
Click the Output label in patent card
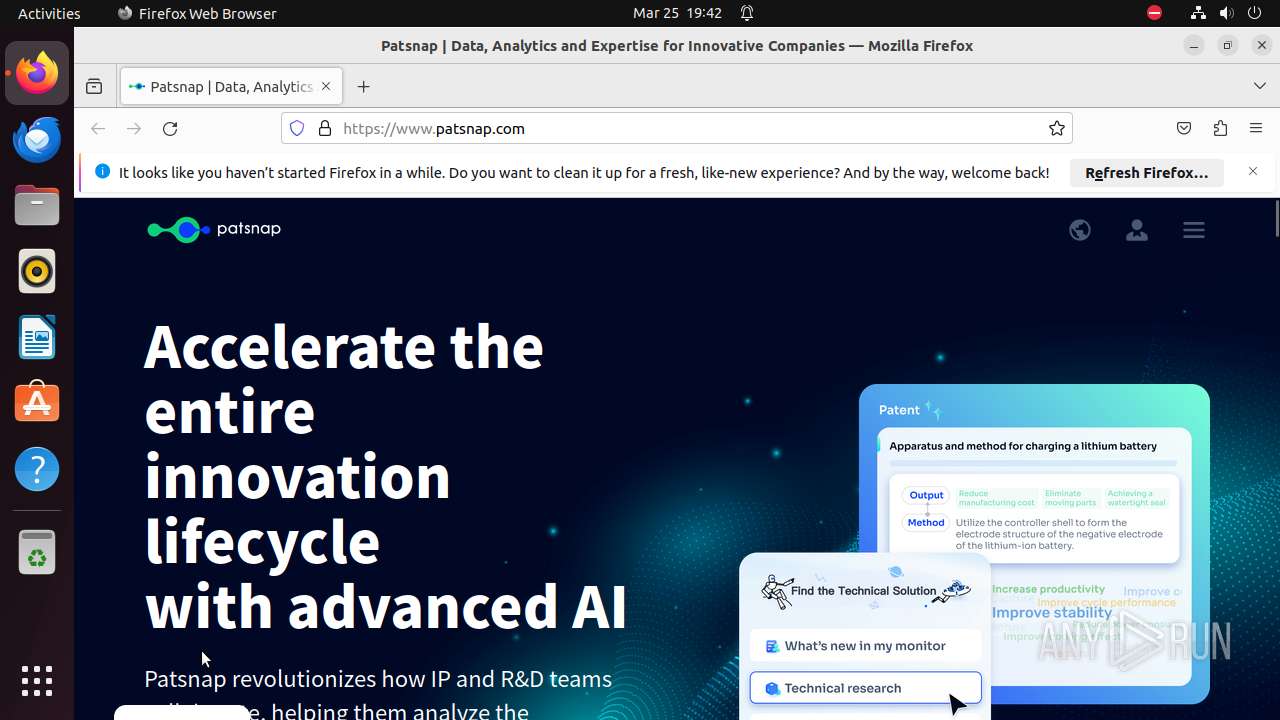tap(926, 495)
